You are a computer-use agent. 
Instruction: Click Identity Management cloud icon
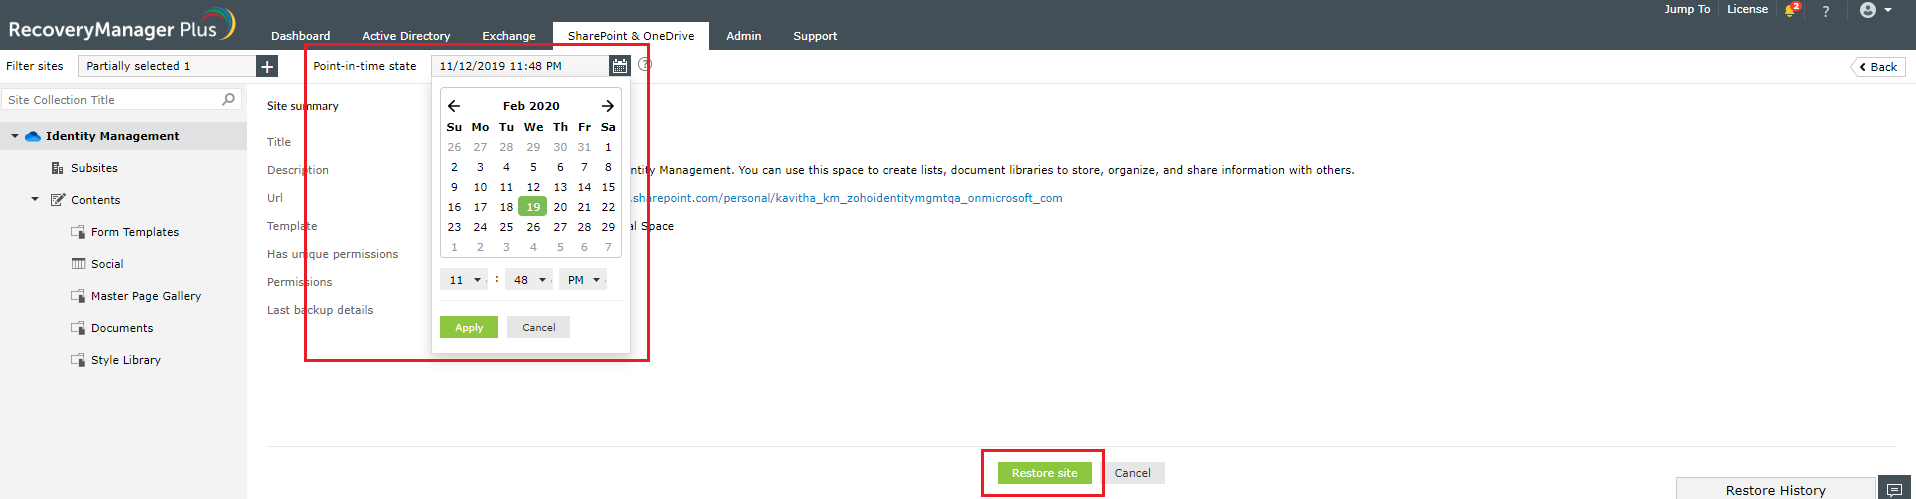click(33, 136)
